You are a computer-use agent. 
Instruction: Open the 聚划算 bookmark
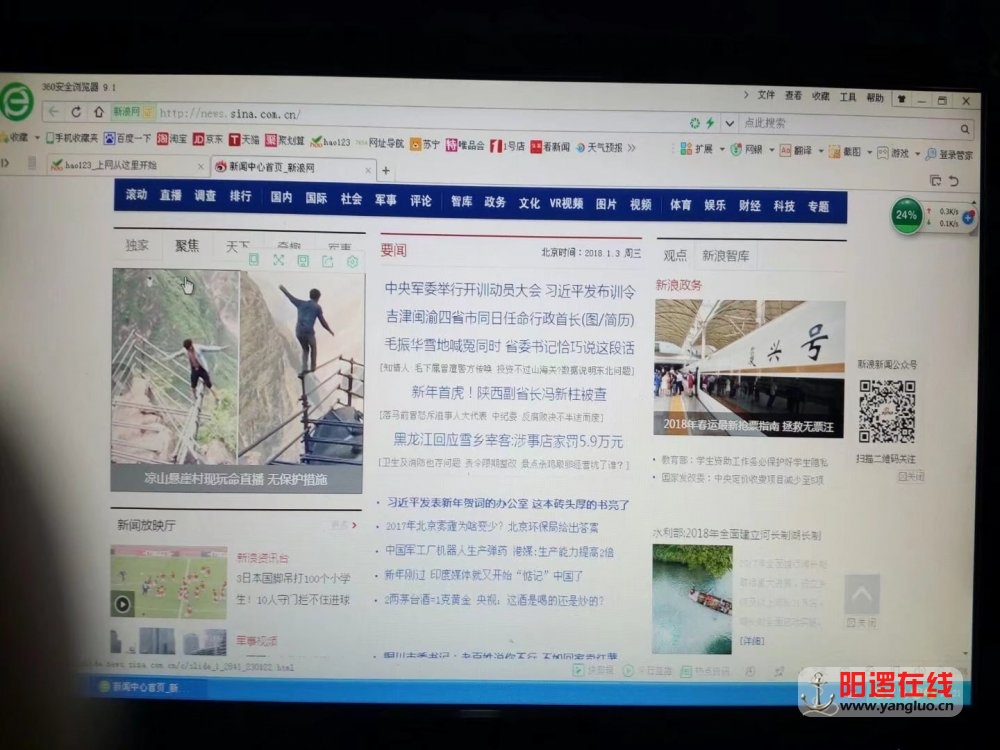[284, 140]
